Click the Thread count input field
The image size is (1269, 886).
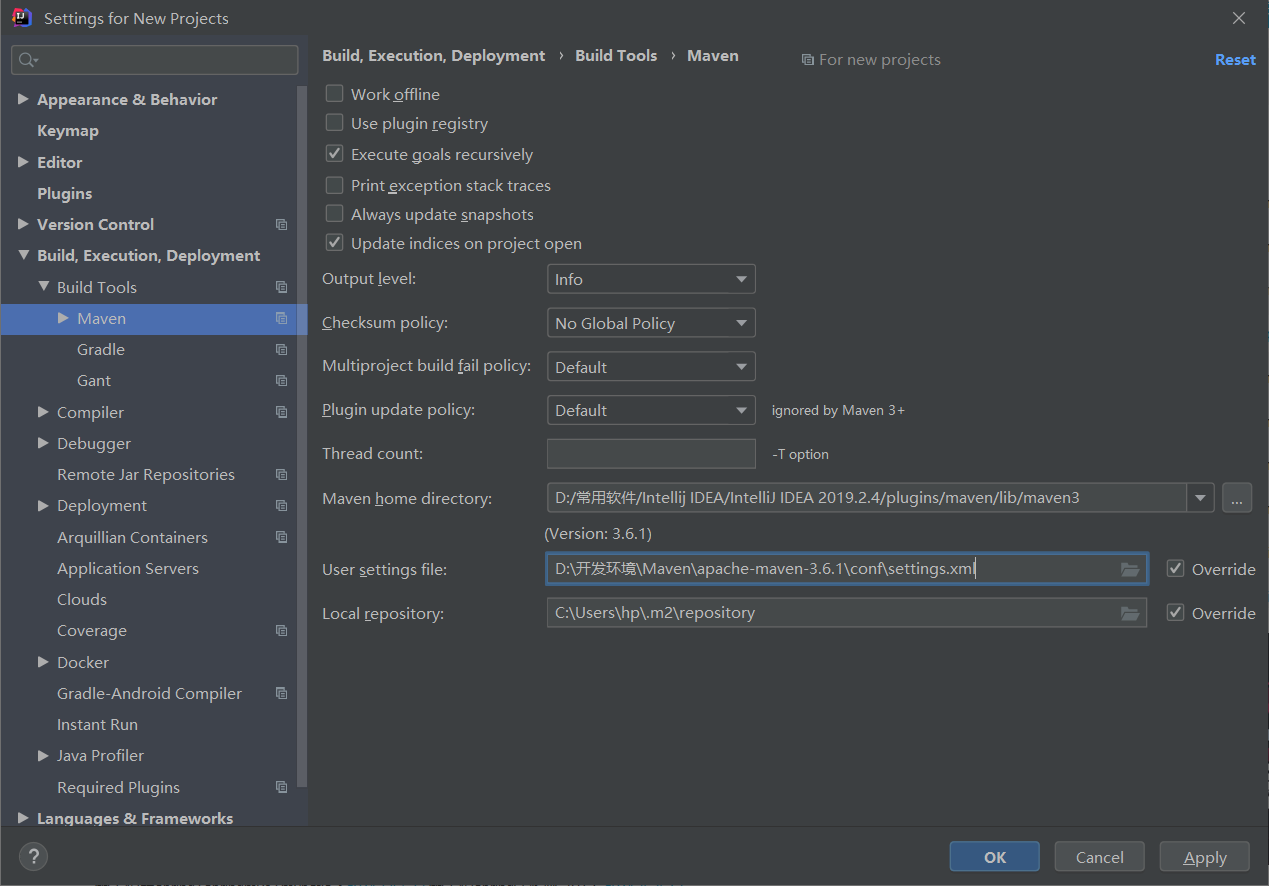pyautogui.click(x=651, y=453)
